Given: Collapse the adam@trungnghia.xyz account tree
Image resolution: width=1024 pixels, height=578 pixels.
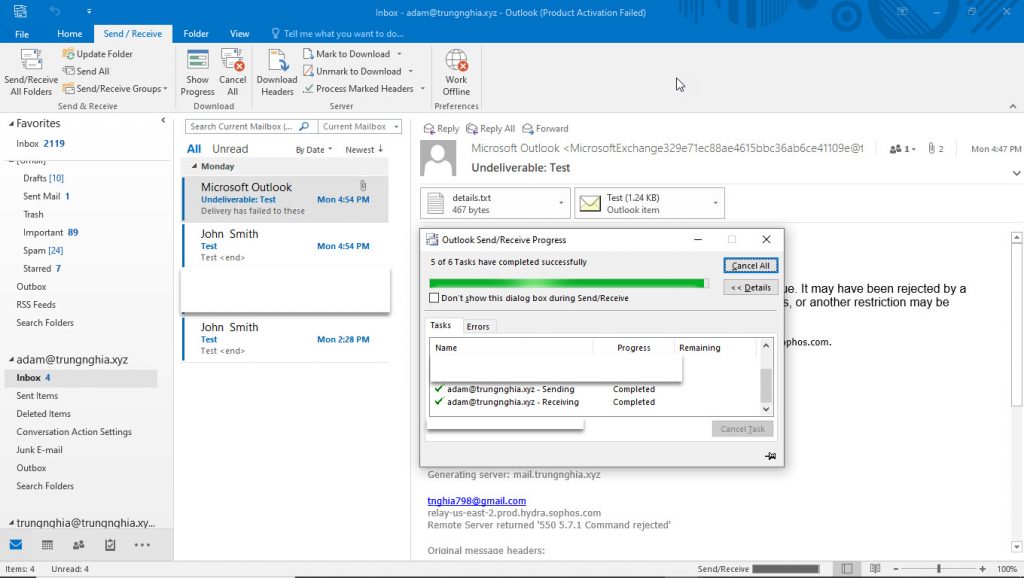Looking at the screenshot, I should coord(11,360).
